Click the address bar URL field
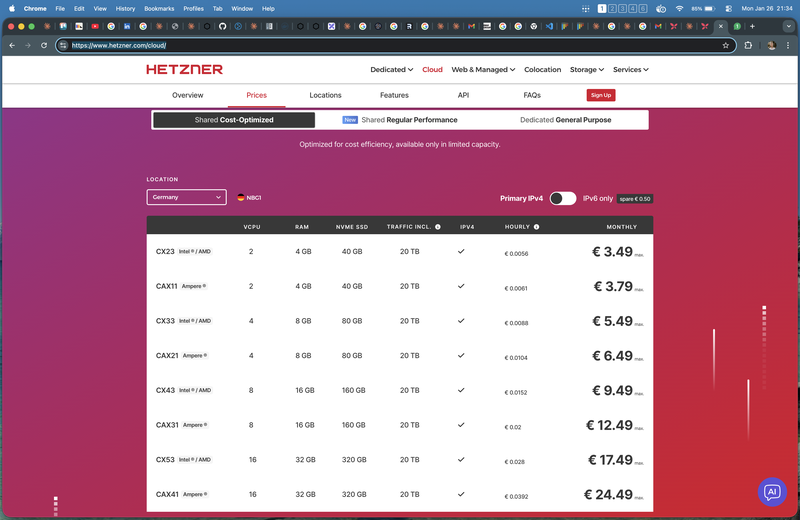Screen dimensions: 800x520 (x=390, y=45)
